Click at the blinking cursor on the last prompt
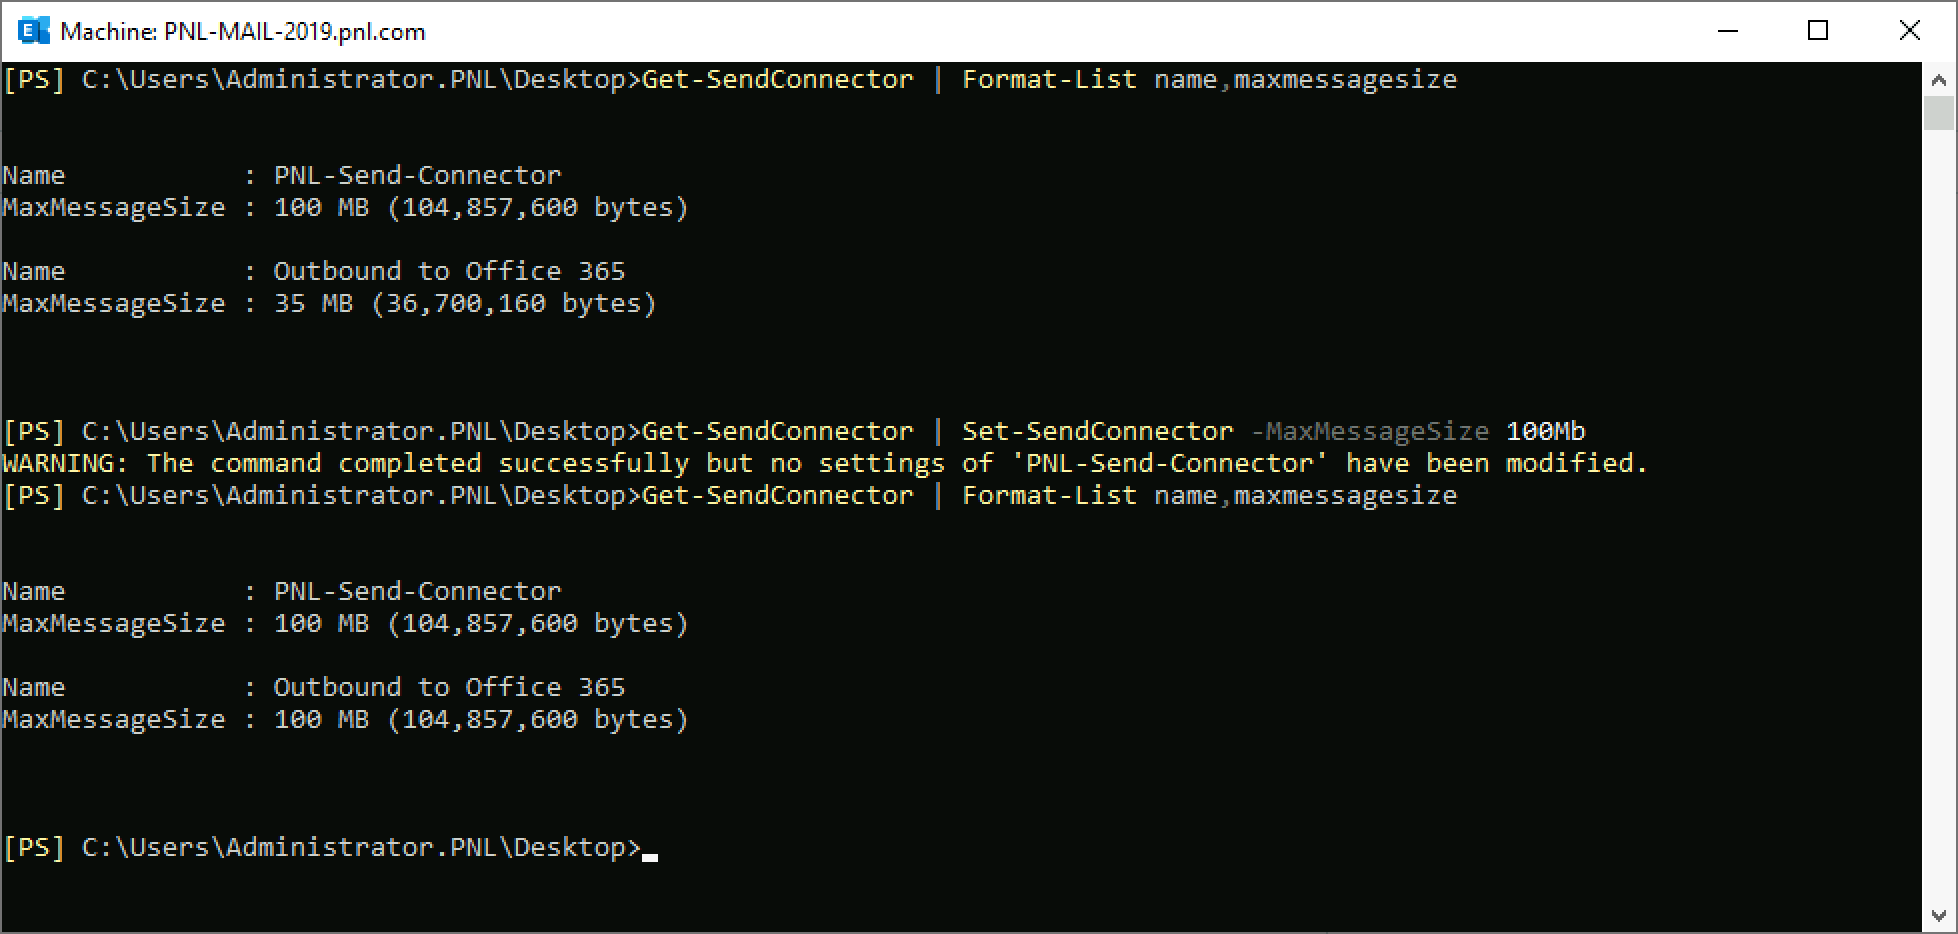The width and height of the screenshot is (1958, 934). tap(650, 856)
